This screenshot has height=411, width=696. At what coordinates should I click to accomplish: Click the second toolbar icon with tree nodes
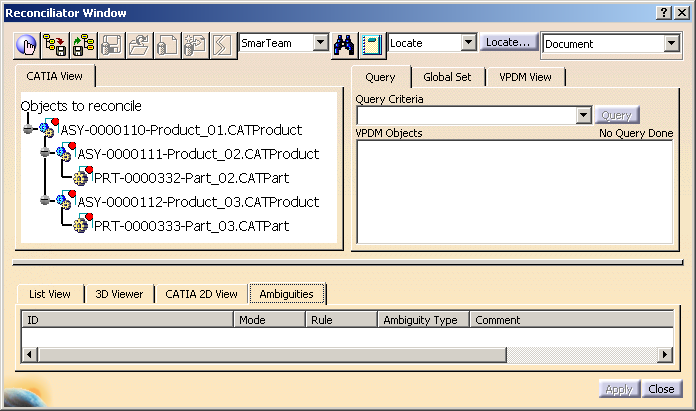coord(55,45)
